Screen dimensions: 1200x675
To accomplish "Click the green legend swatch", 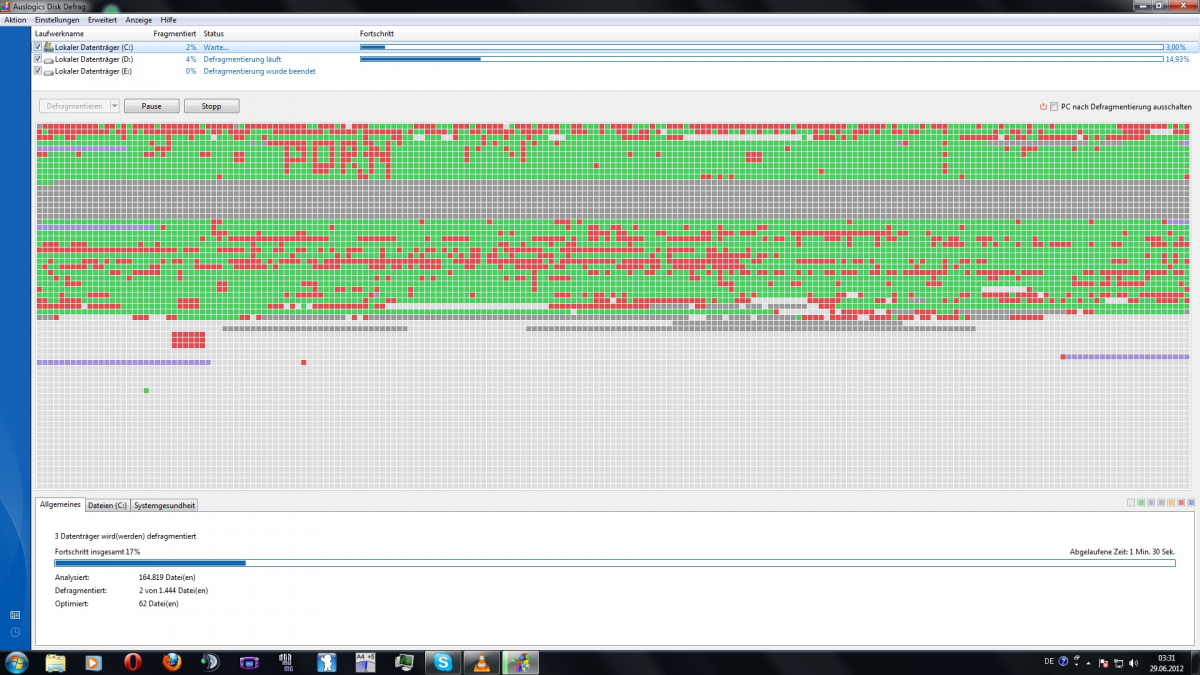I will pyautogui.click(x=1141, y=503).
